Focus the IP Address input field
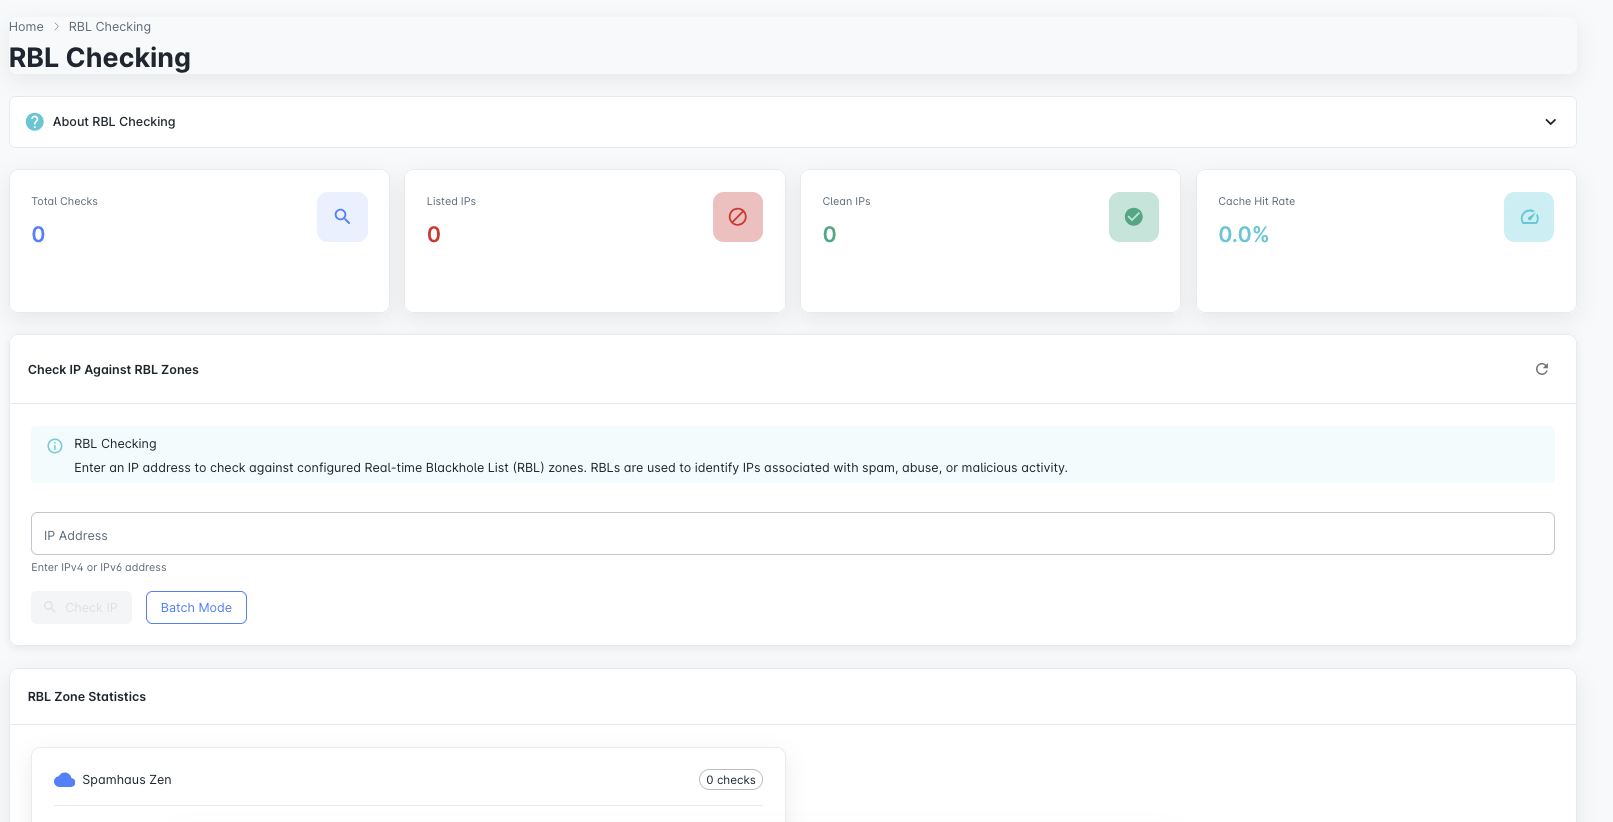 [x=792, y=534]
